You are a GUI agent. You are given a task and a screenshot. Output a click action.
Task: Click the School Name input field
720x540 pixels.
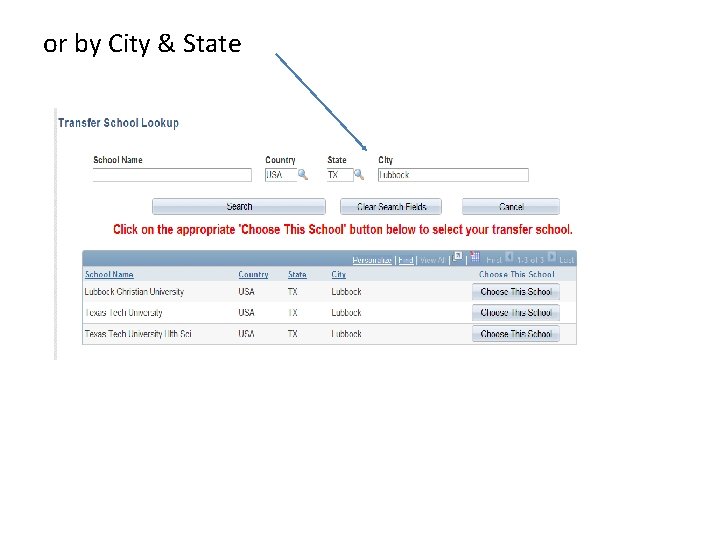[x=172, y=175]
